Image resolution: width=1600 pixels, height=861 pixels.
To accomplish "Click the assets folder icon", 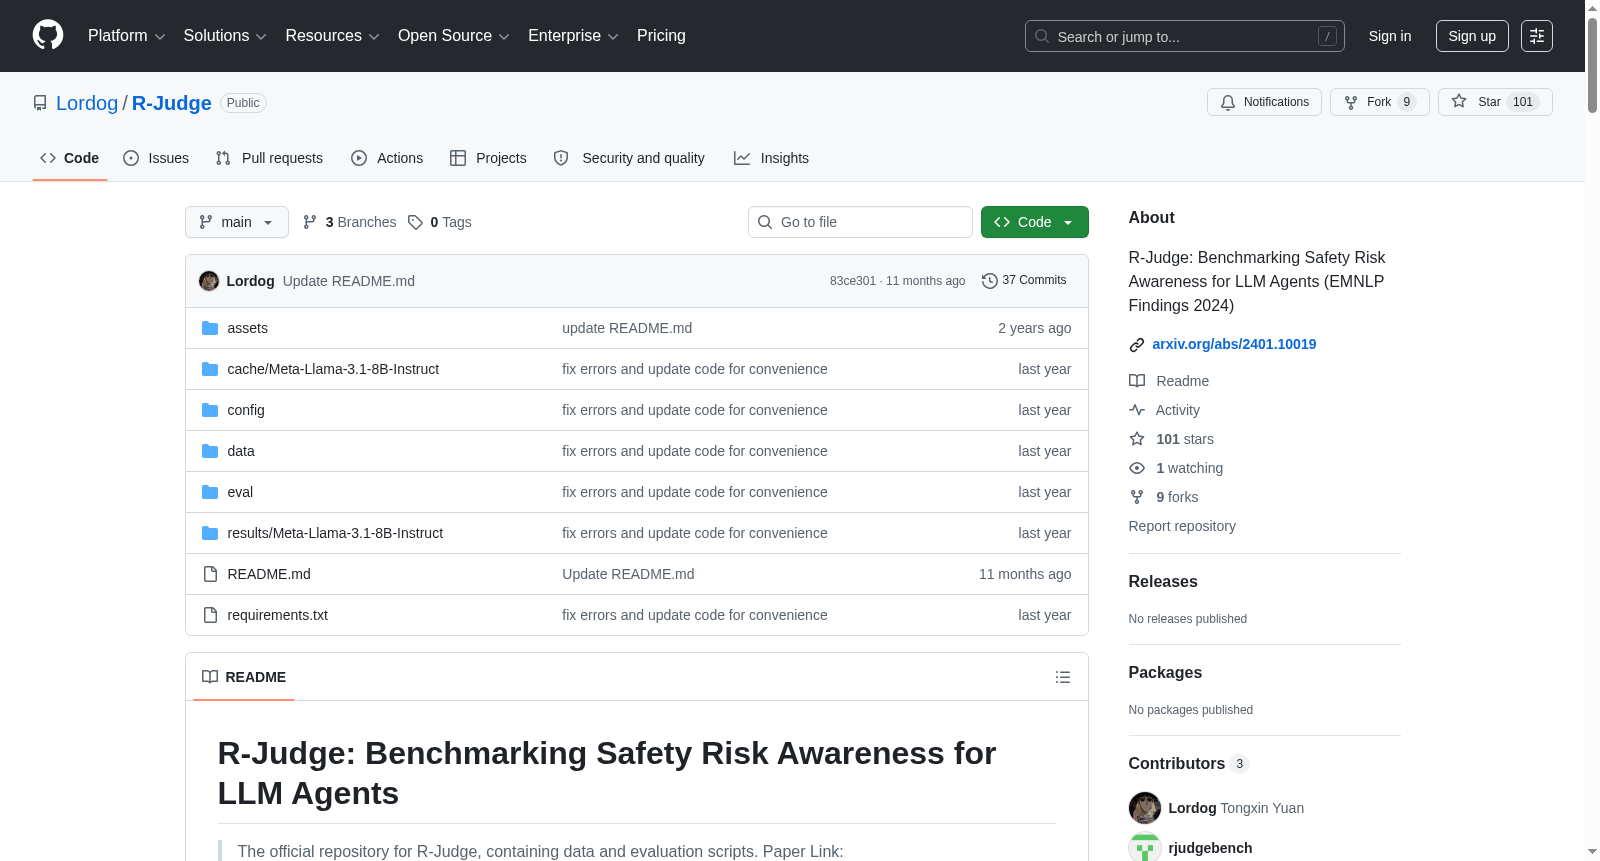I will (x=210, y=328).
